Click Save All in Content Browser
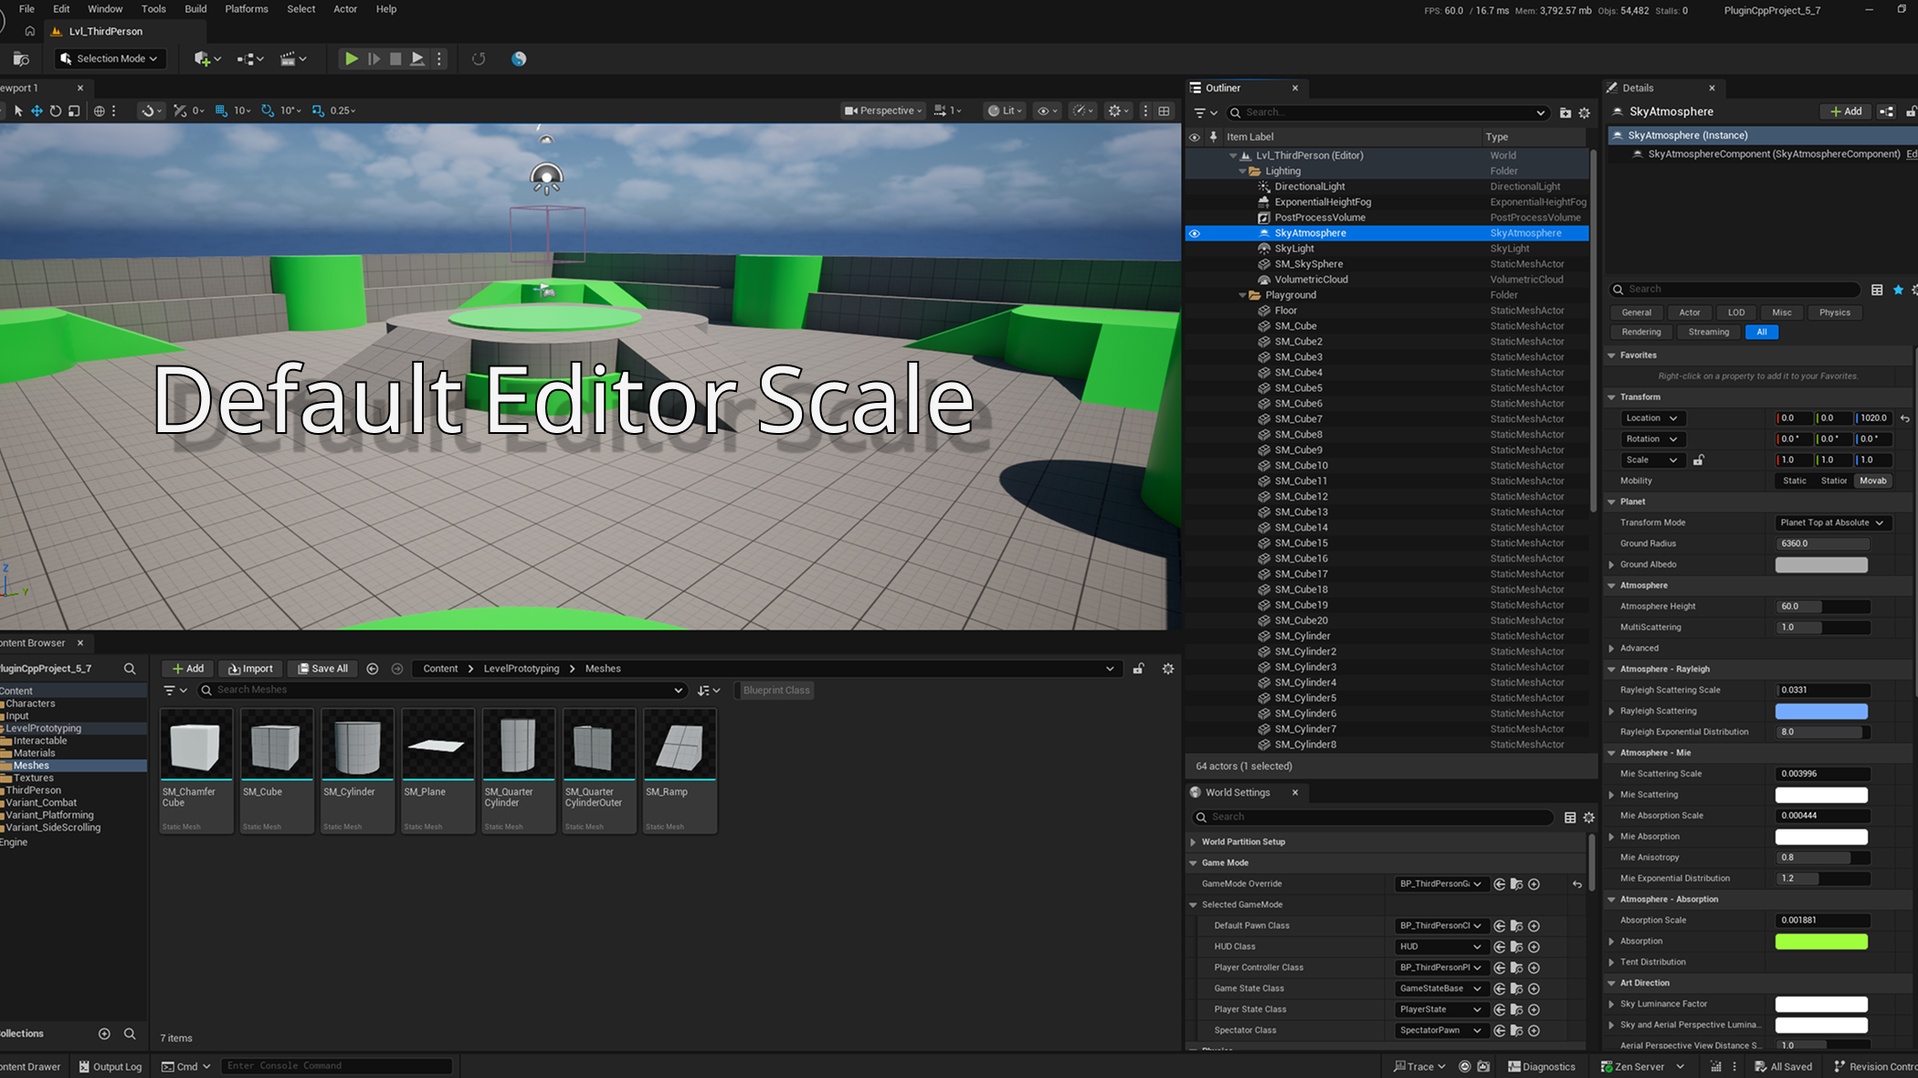This screenshot has width=1918, height=1078. [323, 669]
